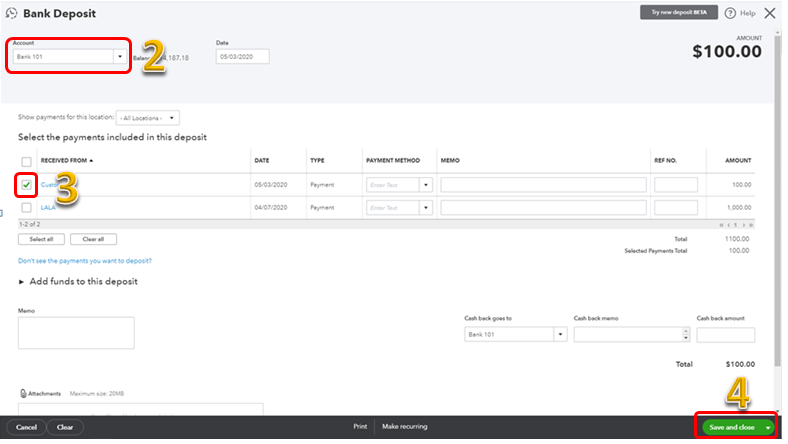Check the LALA payment row checkbox

pyautogui.click(x=26, y=207)
